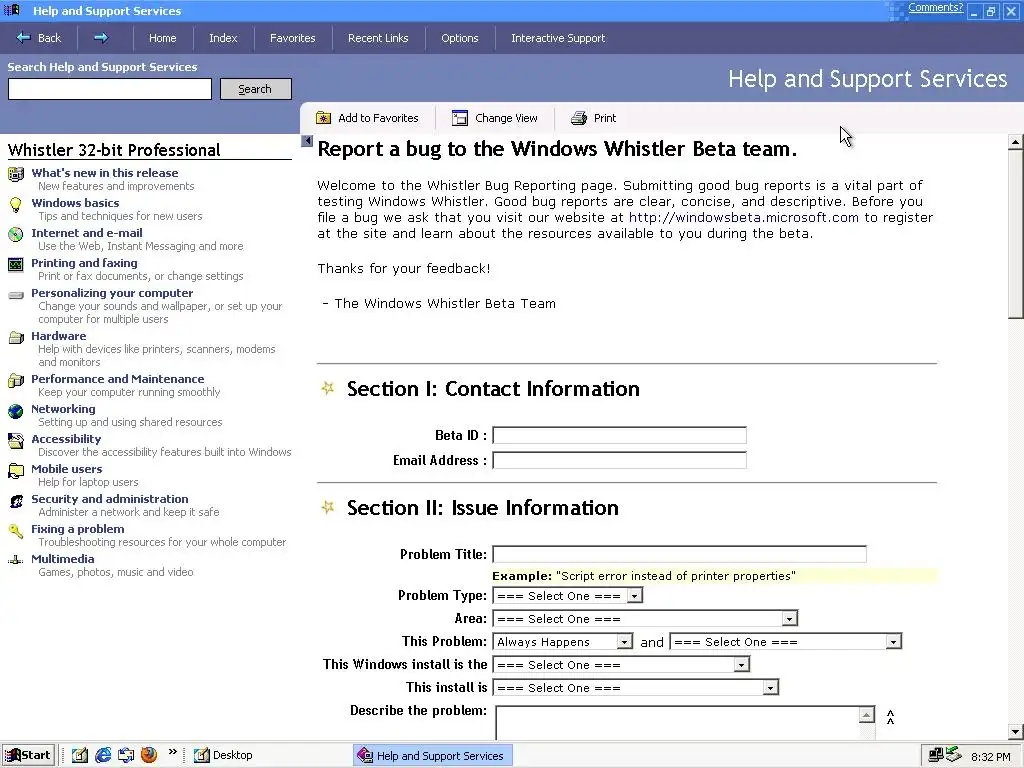The width and height of the screenshot is (1024, 768).
Task: Click the Networking globe icon
Action: [x=16, y=411]
